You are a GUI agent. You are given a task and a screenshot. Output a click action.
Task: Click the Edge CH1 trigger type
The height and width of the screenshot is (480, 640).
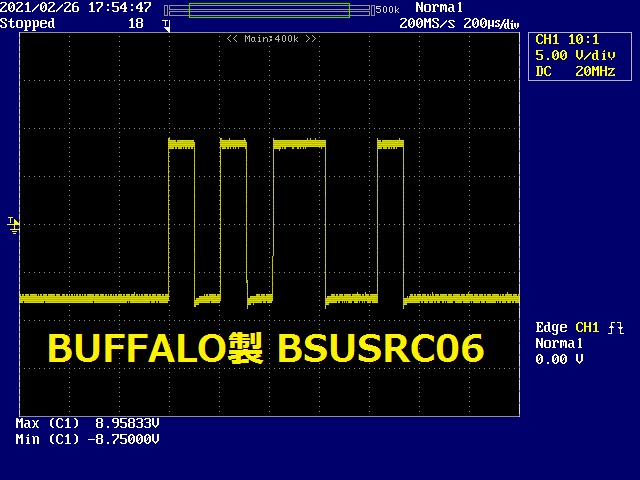click(x=567, y=327)
